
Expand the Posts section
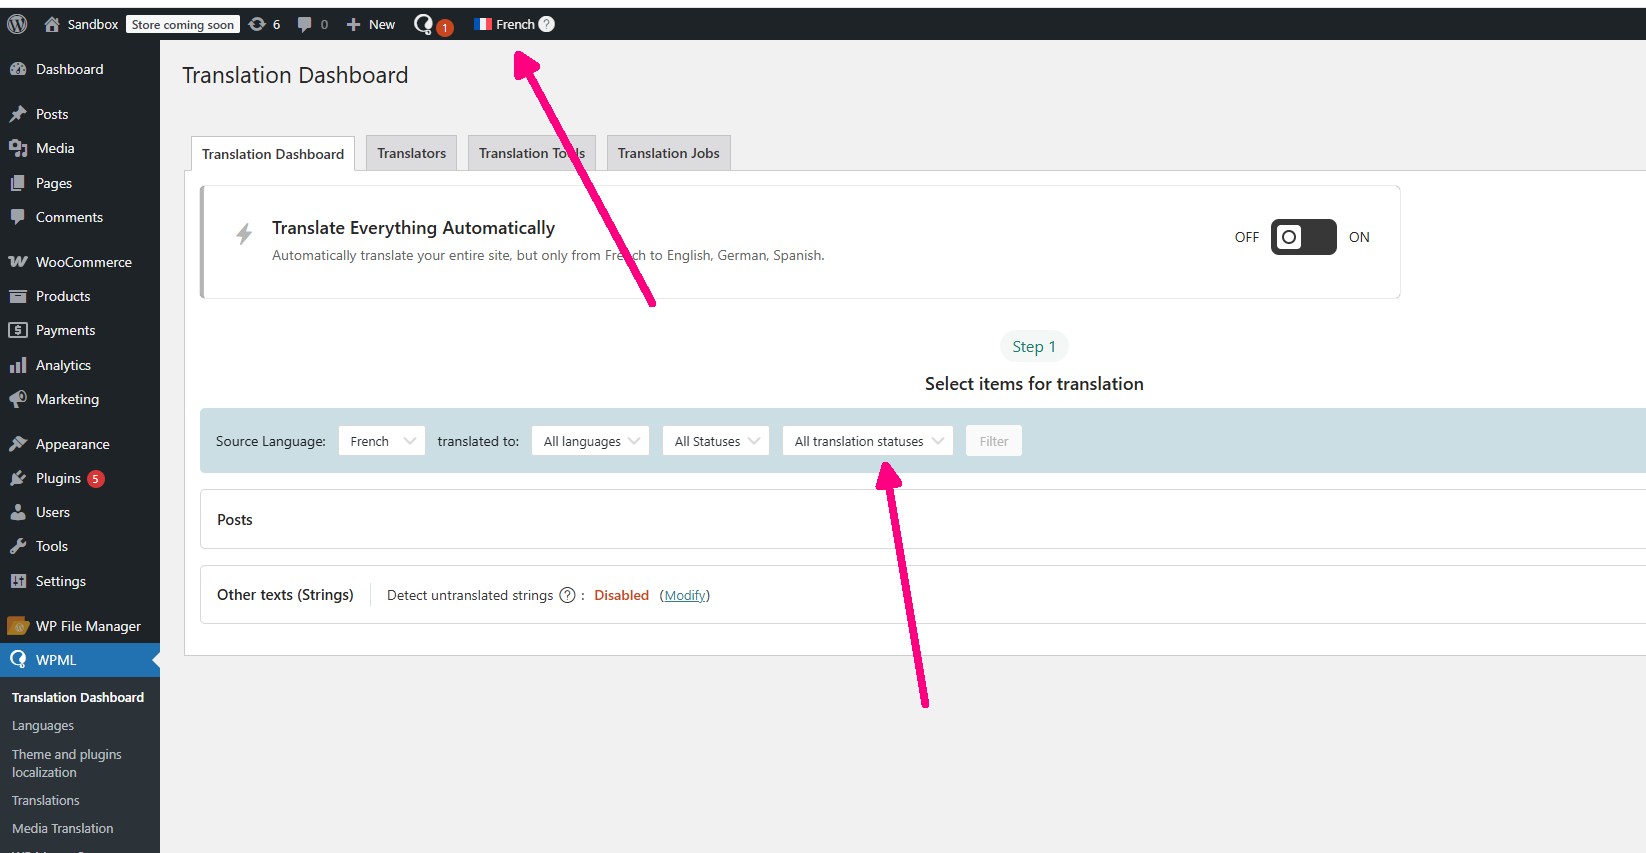(x=923, y=519)
